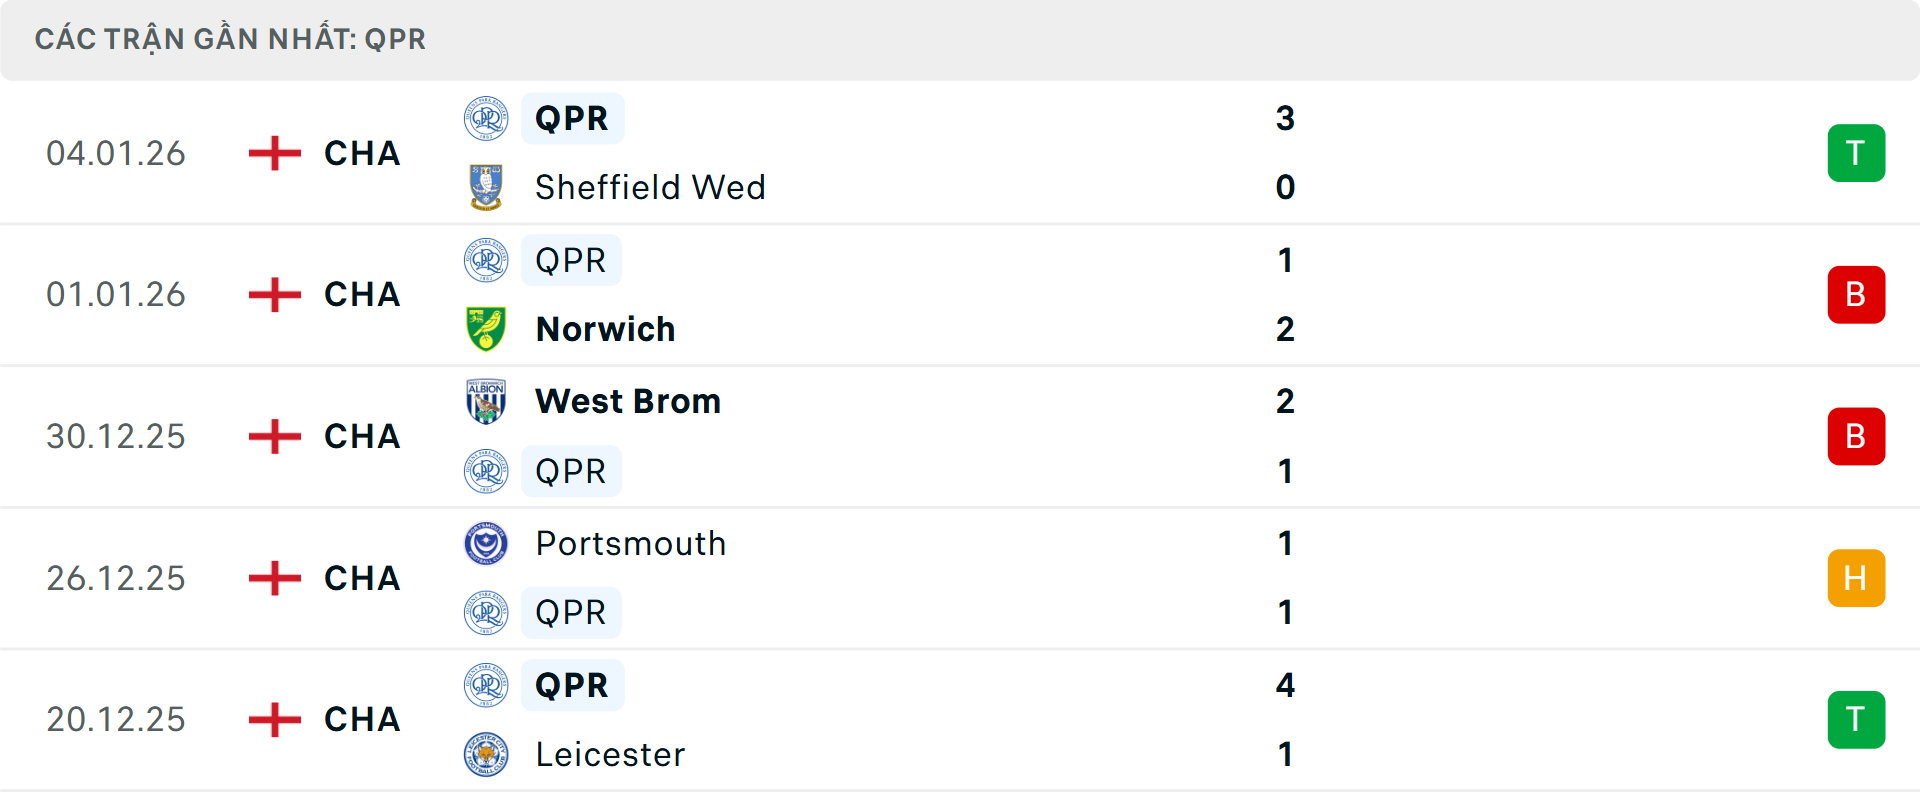Viewport: 1920px width, 792px height.
Task: Select the 20.12.25 match date
Action: click(x=116, y=719)
